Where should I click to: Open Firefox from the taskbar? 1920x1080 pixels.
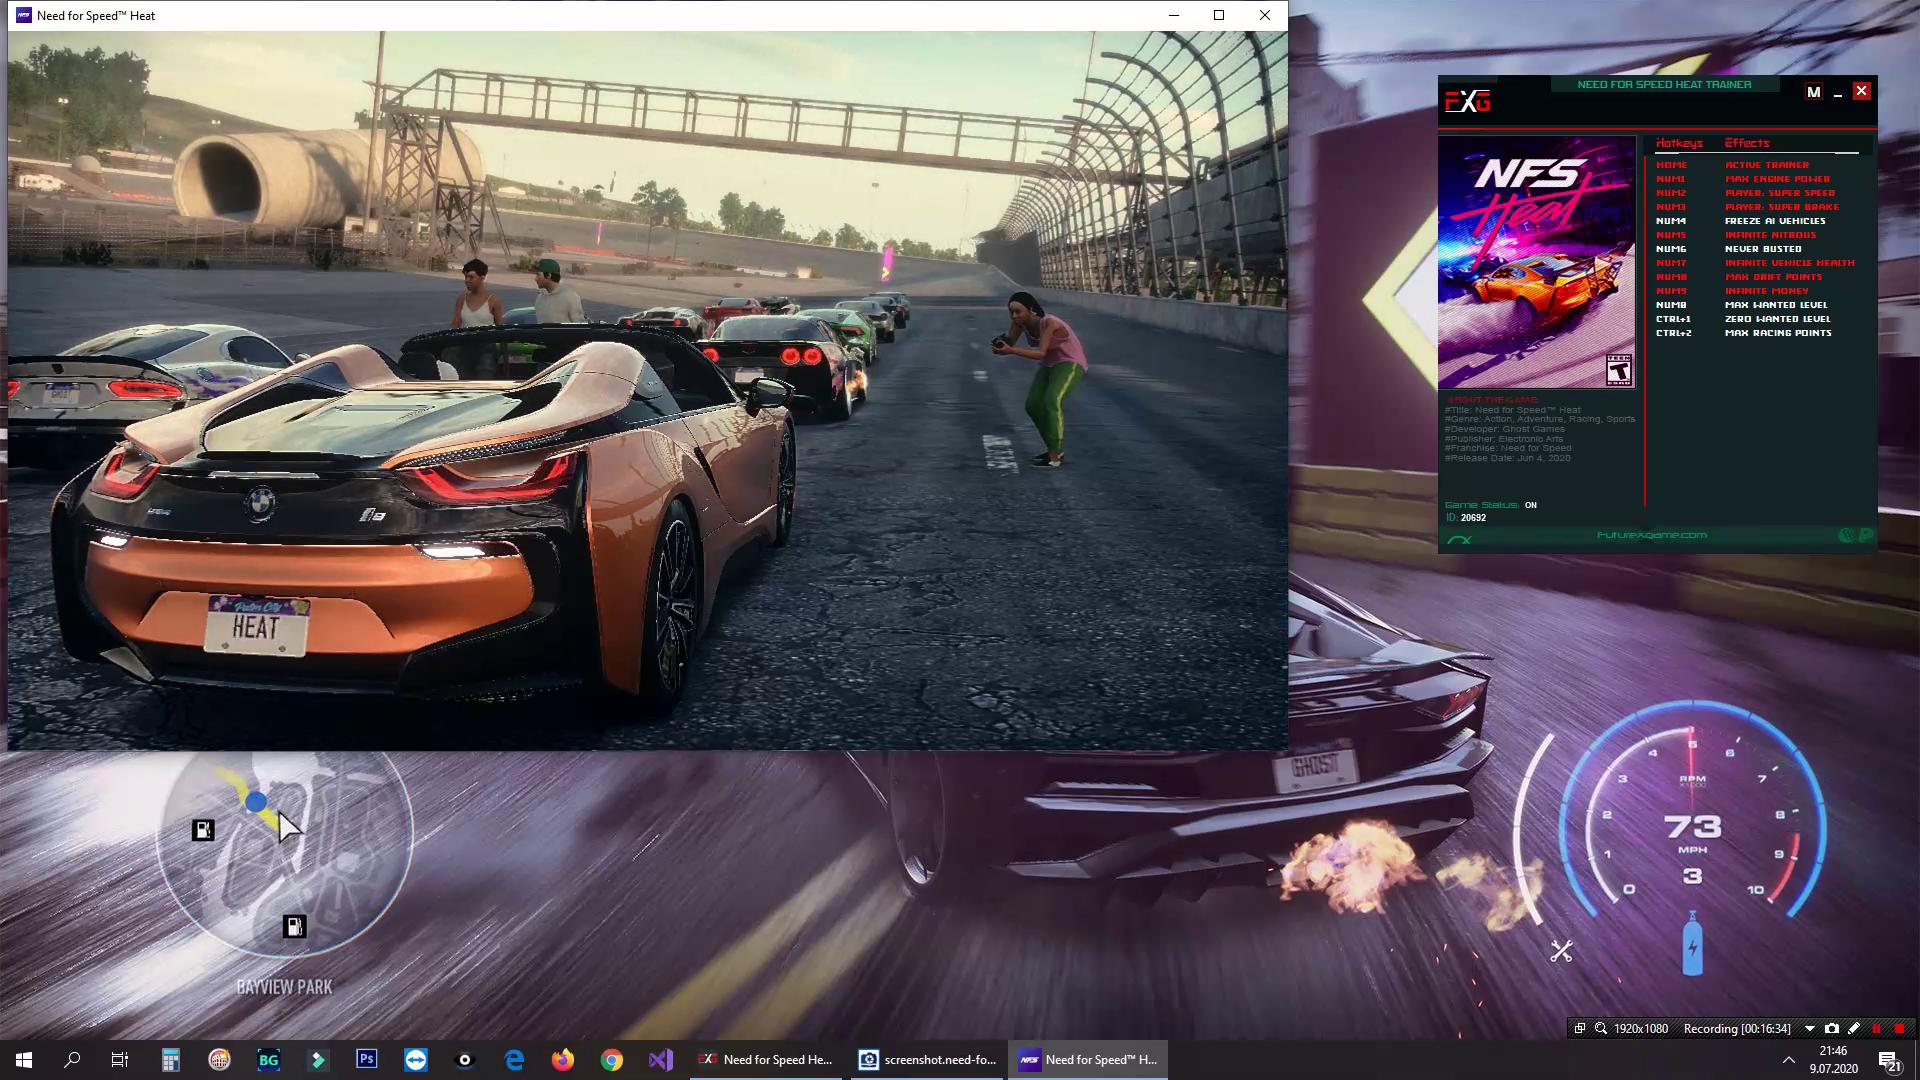coord(563,1060)
